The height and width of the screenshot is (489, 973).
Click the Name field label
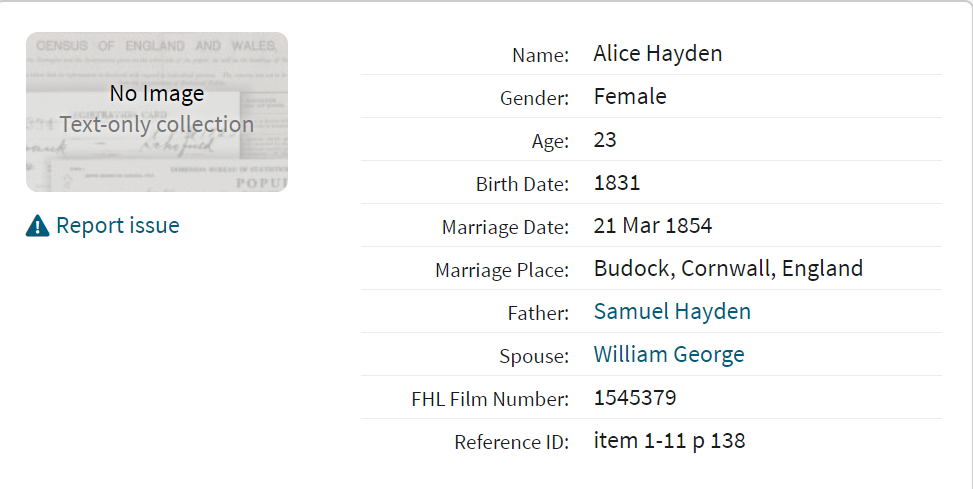pyautogui.click(x=540, y=56)
